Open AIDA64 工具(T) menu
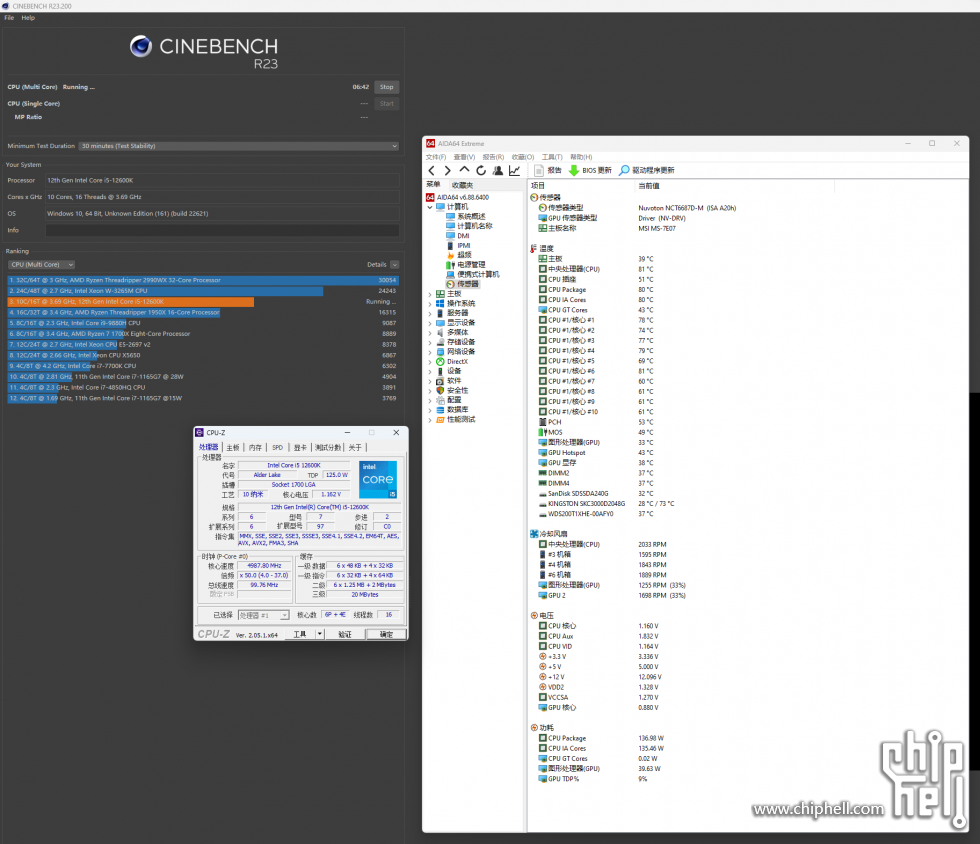 coord(552,157)
